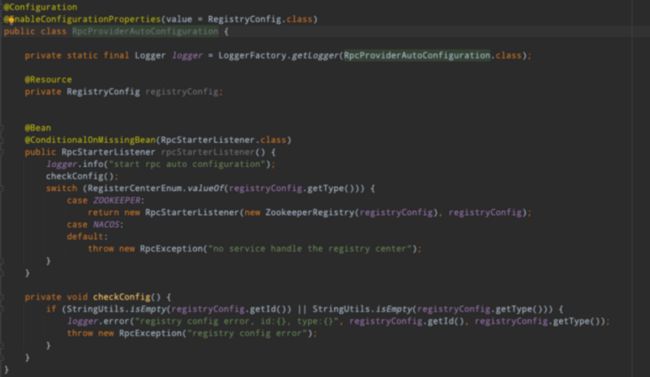Place cursor on EnableConfigurationProperties annotation
This screenshot has height=377, width=650.
pyautogui.click(x=82, y=19)
